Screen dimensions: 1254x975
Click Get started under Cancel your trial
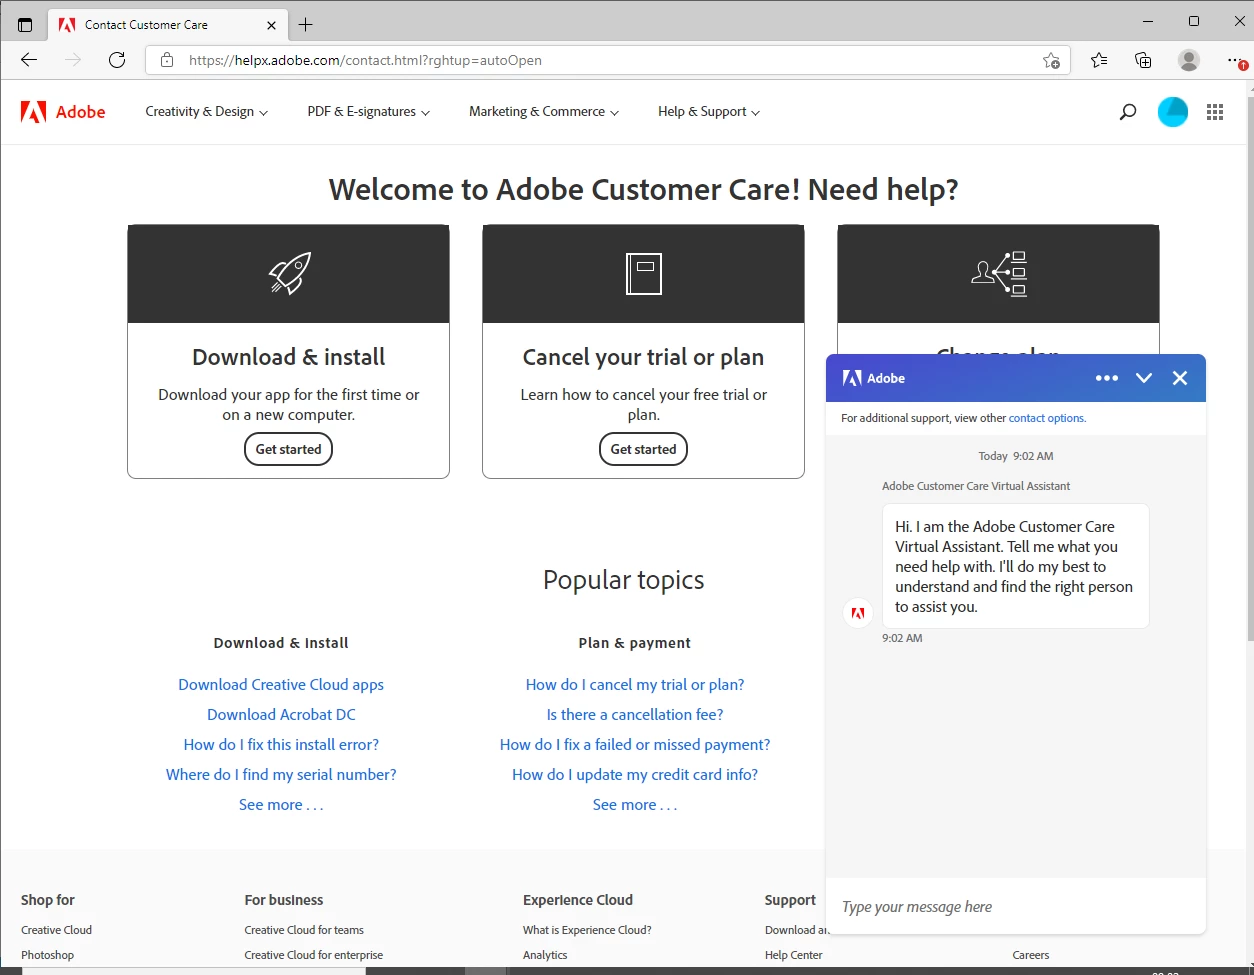click(x=644, y=449)
